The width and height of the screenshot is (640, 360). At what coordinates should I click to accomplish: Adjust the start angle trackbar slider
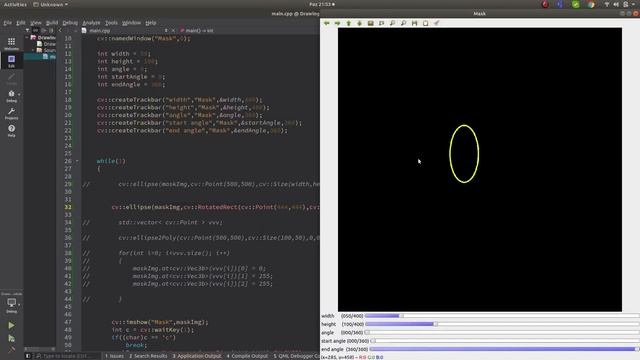pyautogui.click(x=504, y=341)
